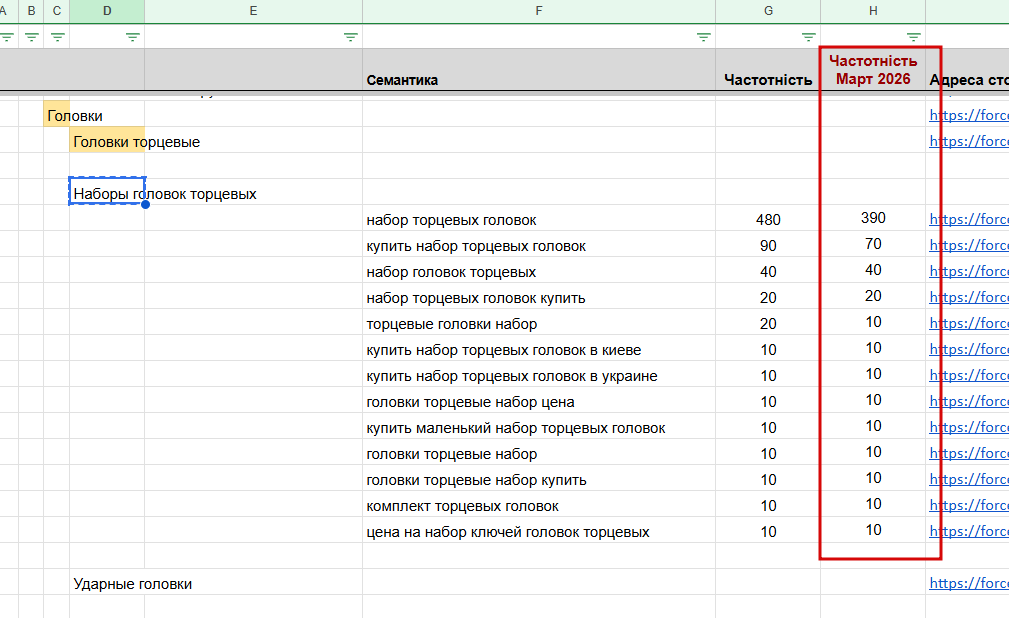Click the 'набор торцевых головок' cell

coord(539,220)
